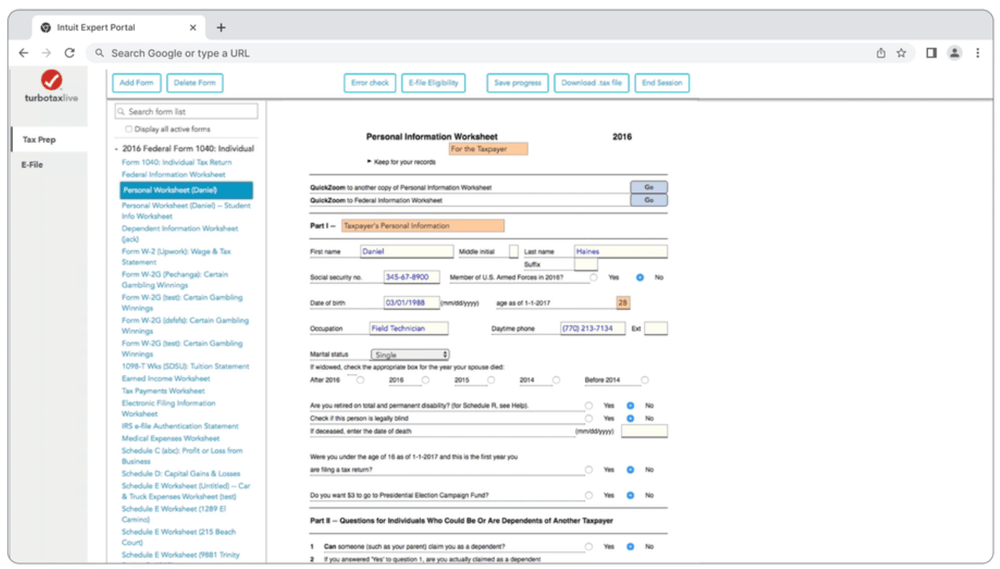Enable Display all active forms checkbox
This screenshot has height=569, width=1000.
coord(129,129)
